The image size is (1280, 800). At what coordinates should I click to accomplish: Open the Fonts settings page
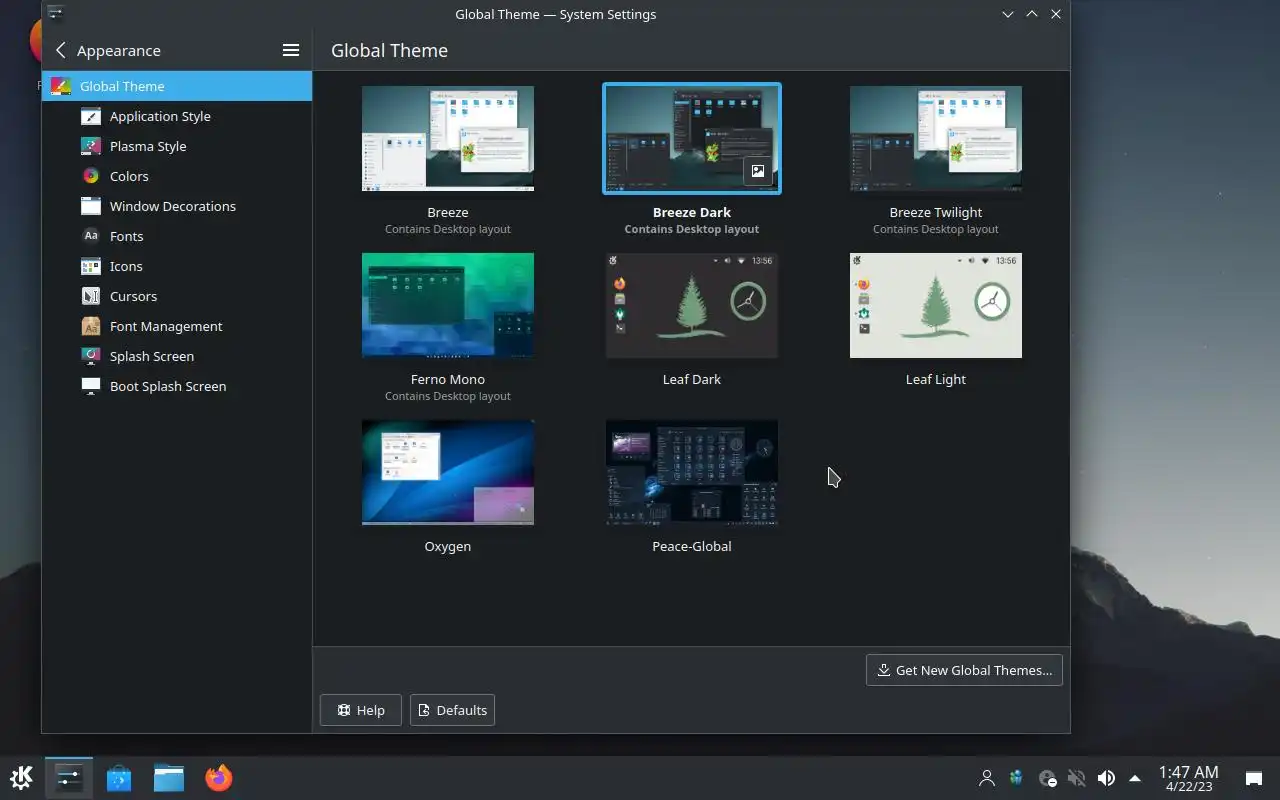click(x=177, y=236)
